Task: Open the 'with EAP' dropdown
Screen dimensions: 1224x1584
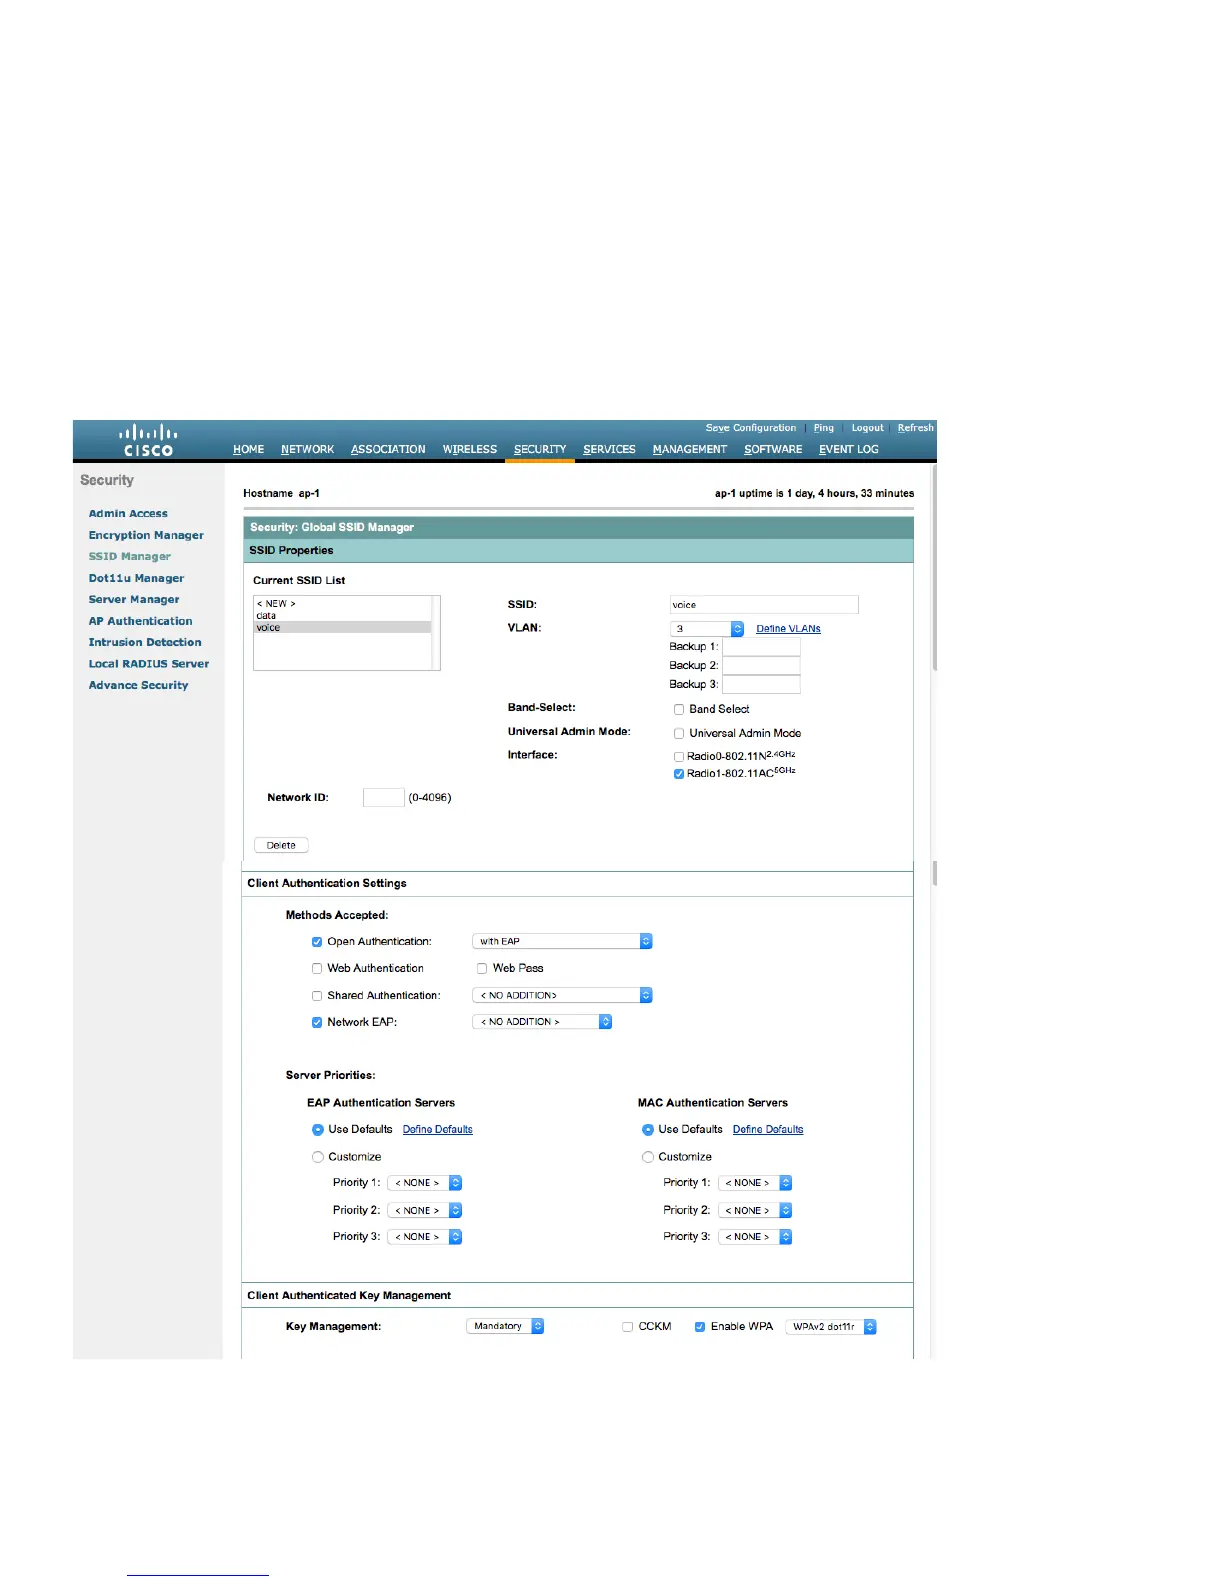Action: tap(562, 942)
